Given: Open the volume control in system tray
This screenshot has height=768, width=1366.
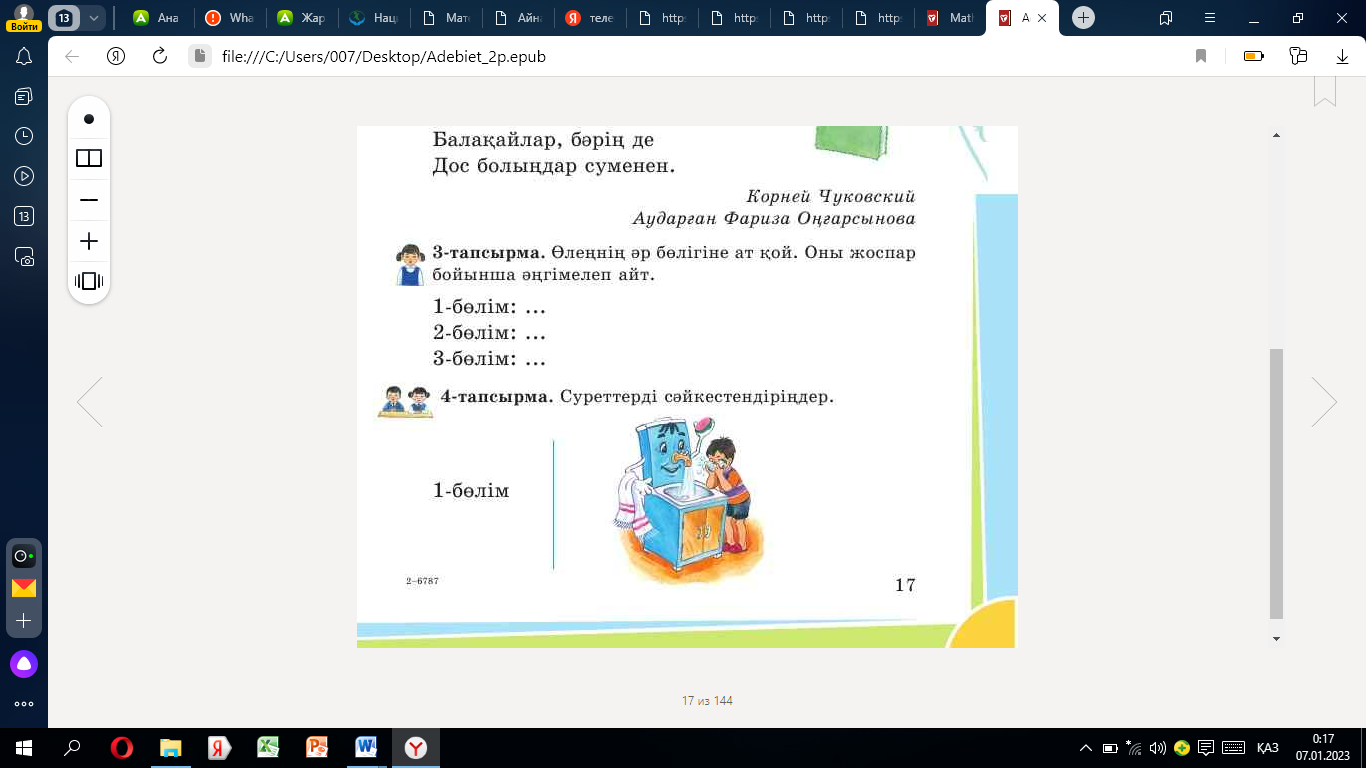Looking at the screenshot, I should pyautogui.click(x=1158, y=748).
